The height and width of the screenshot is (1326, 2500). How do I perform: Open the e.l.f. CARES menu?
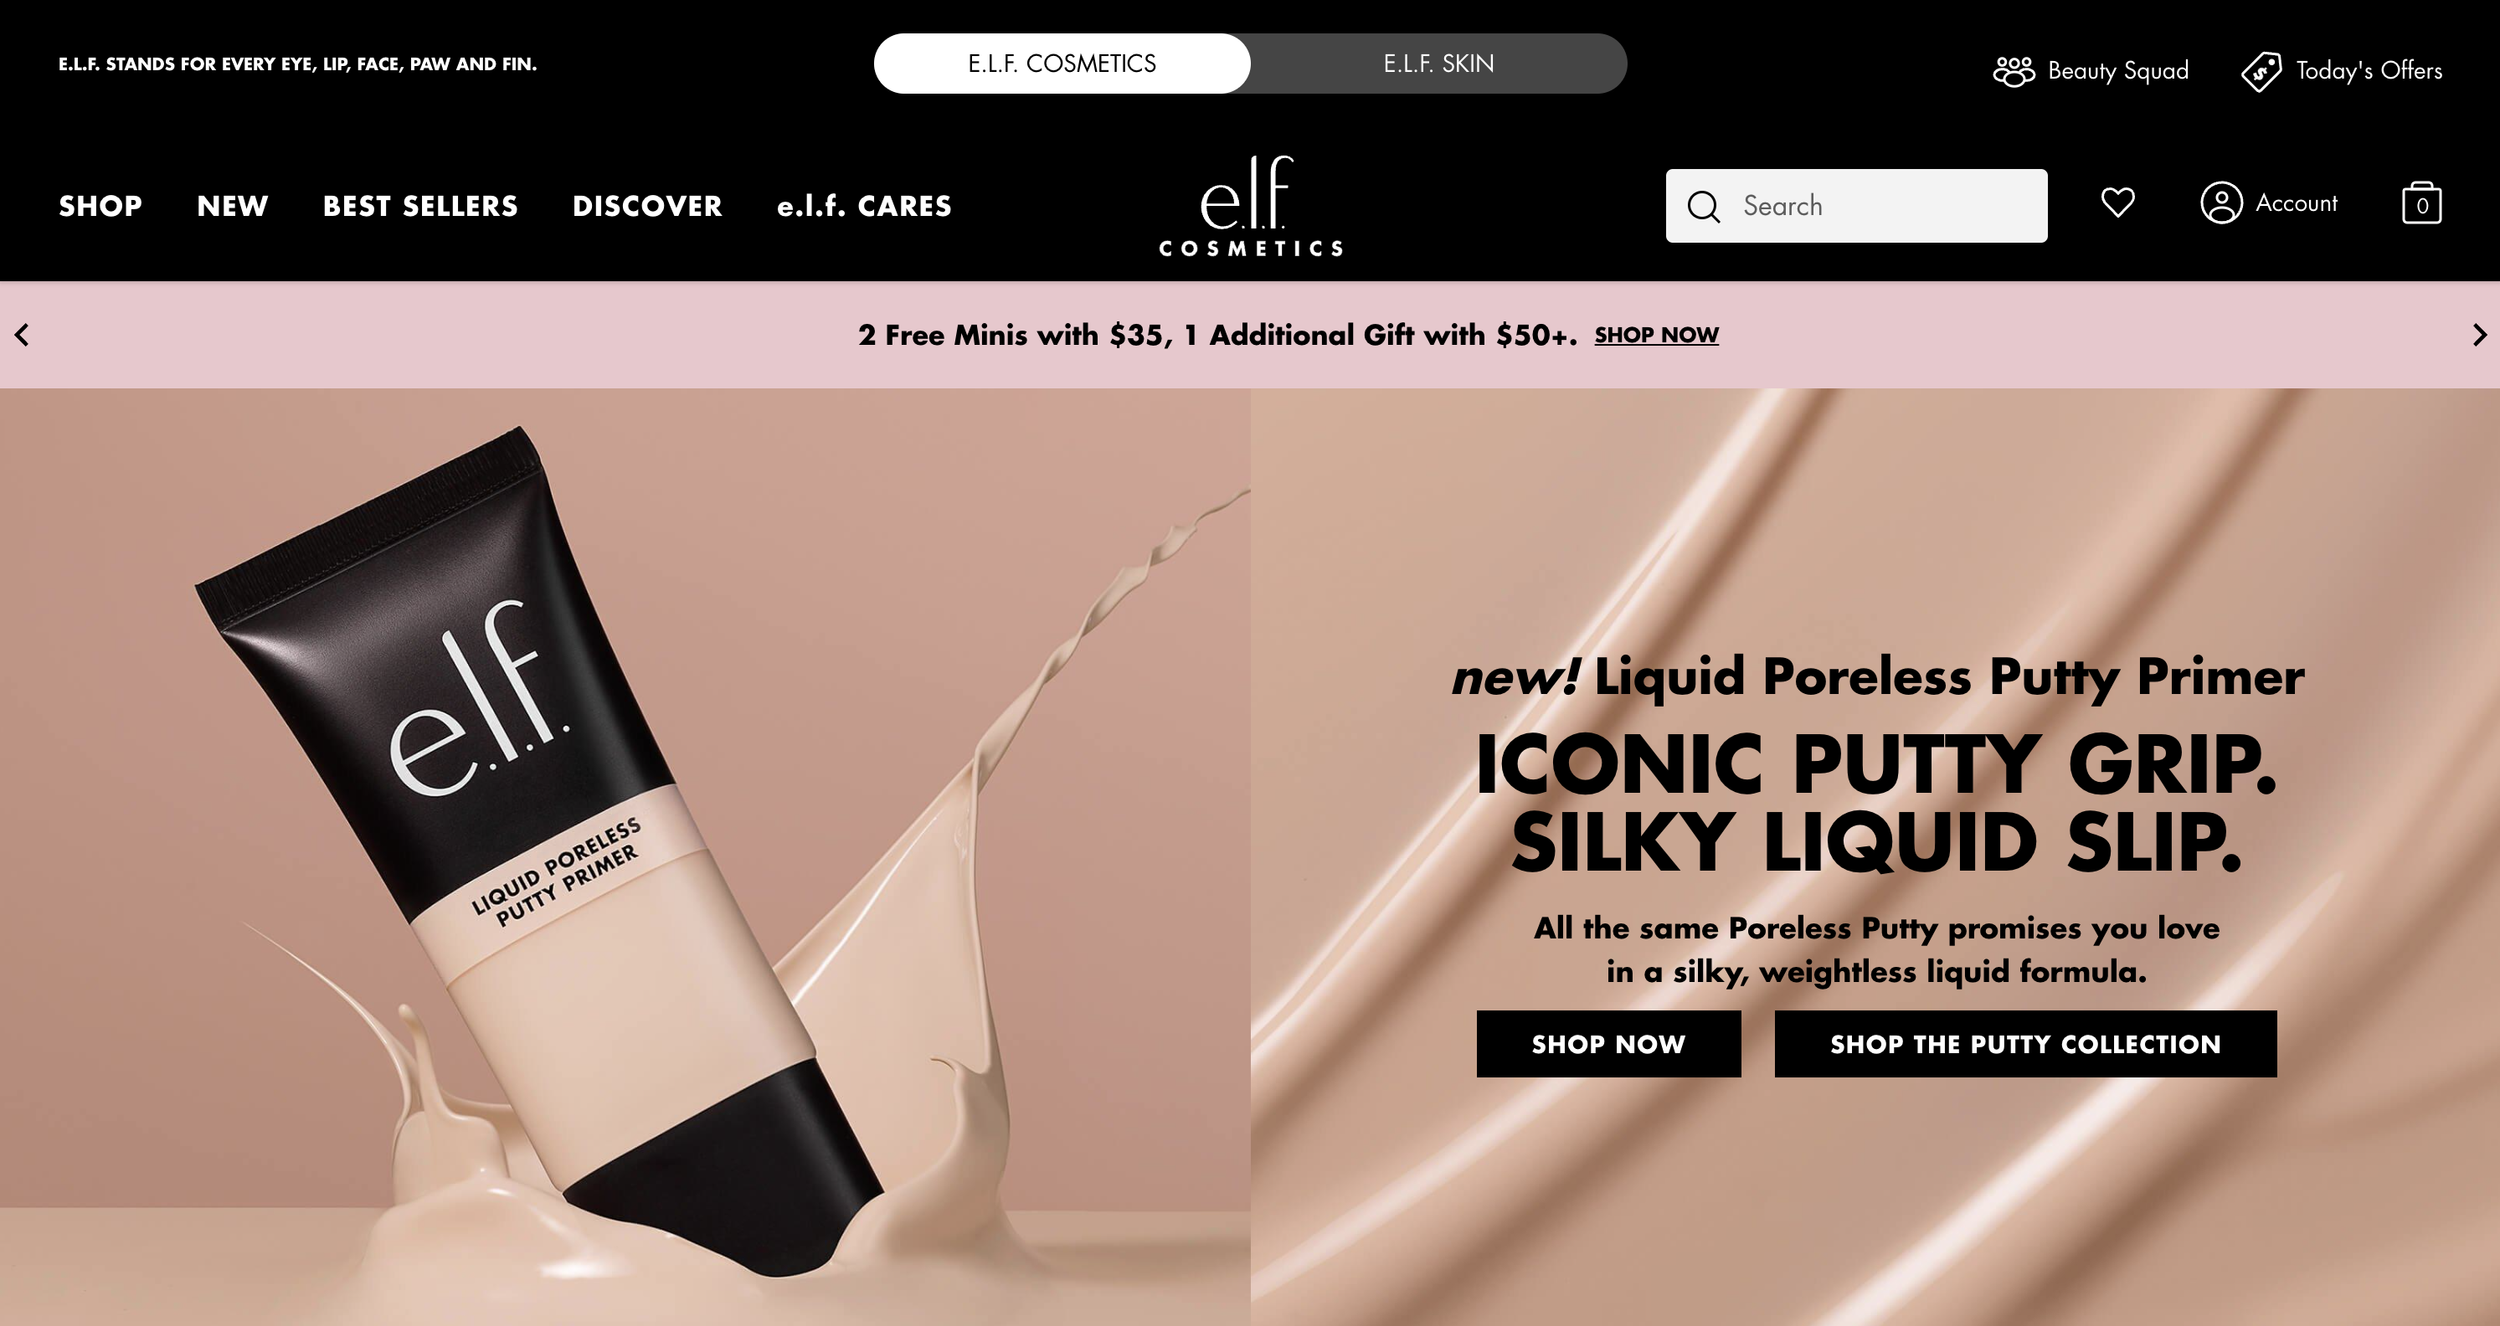[x=864, y=206]
